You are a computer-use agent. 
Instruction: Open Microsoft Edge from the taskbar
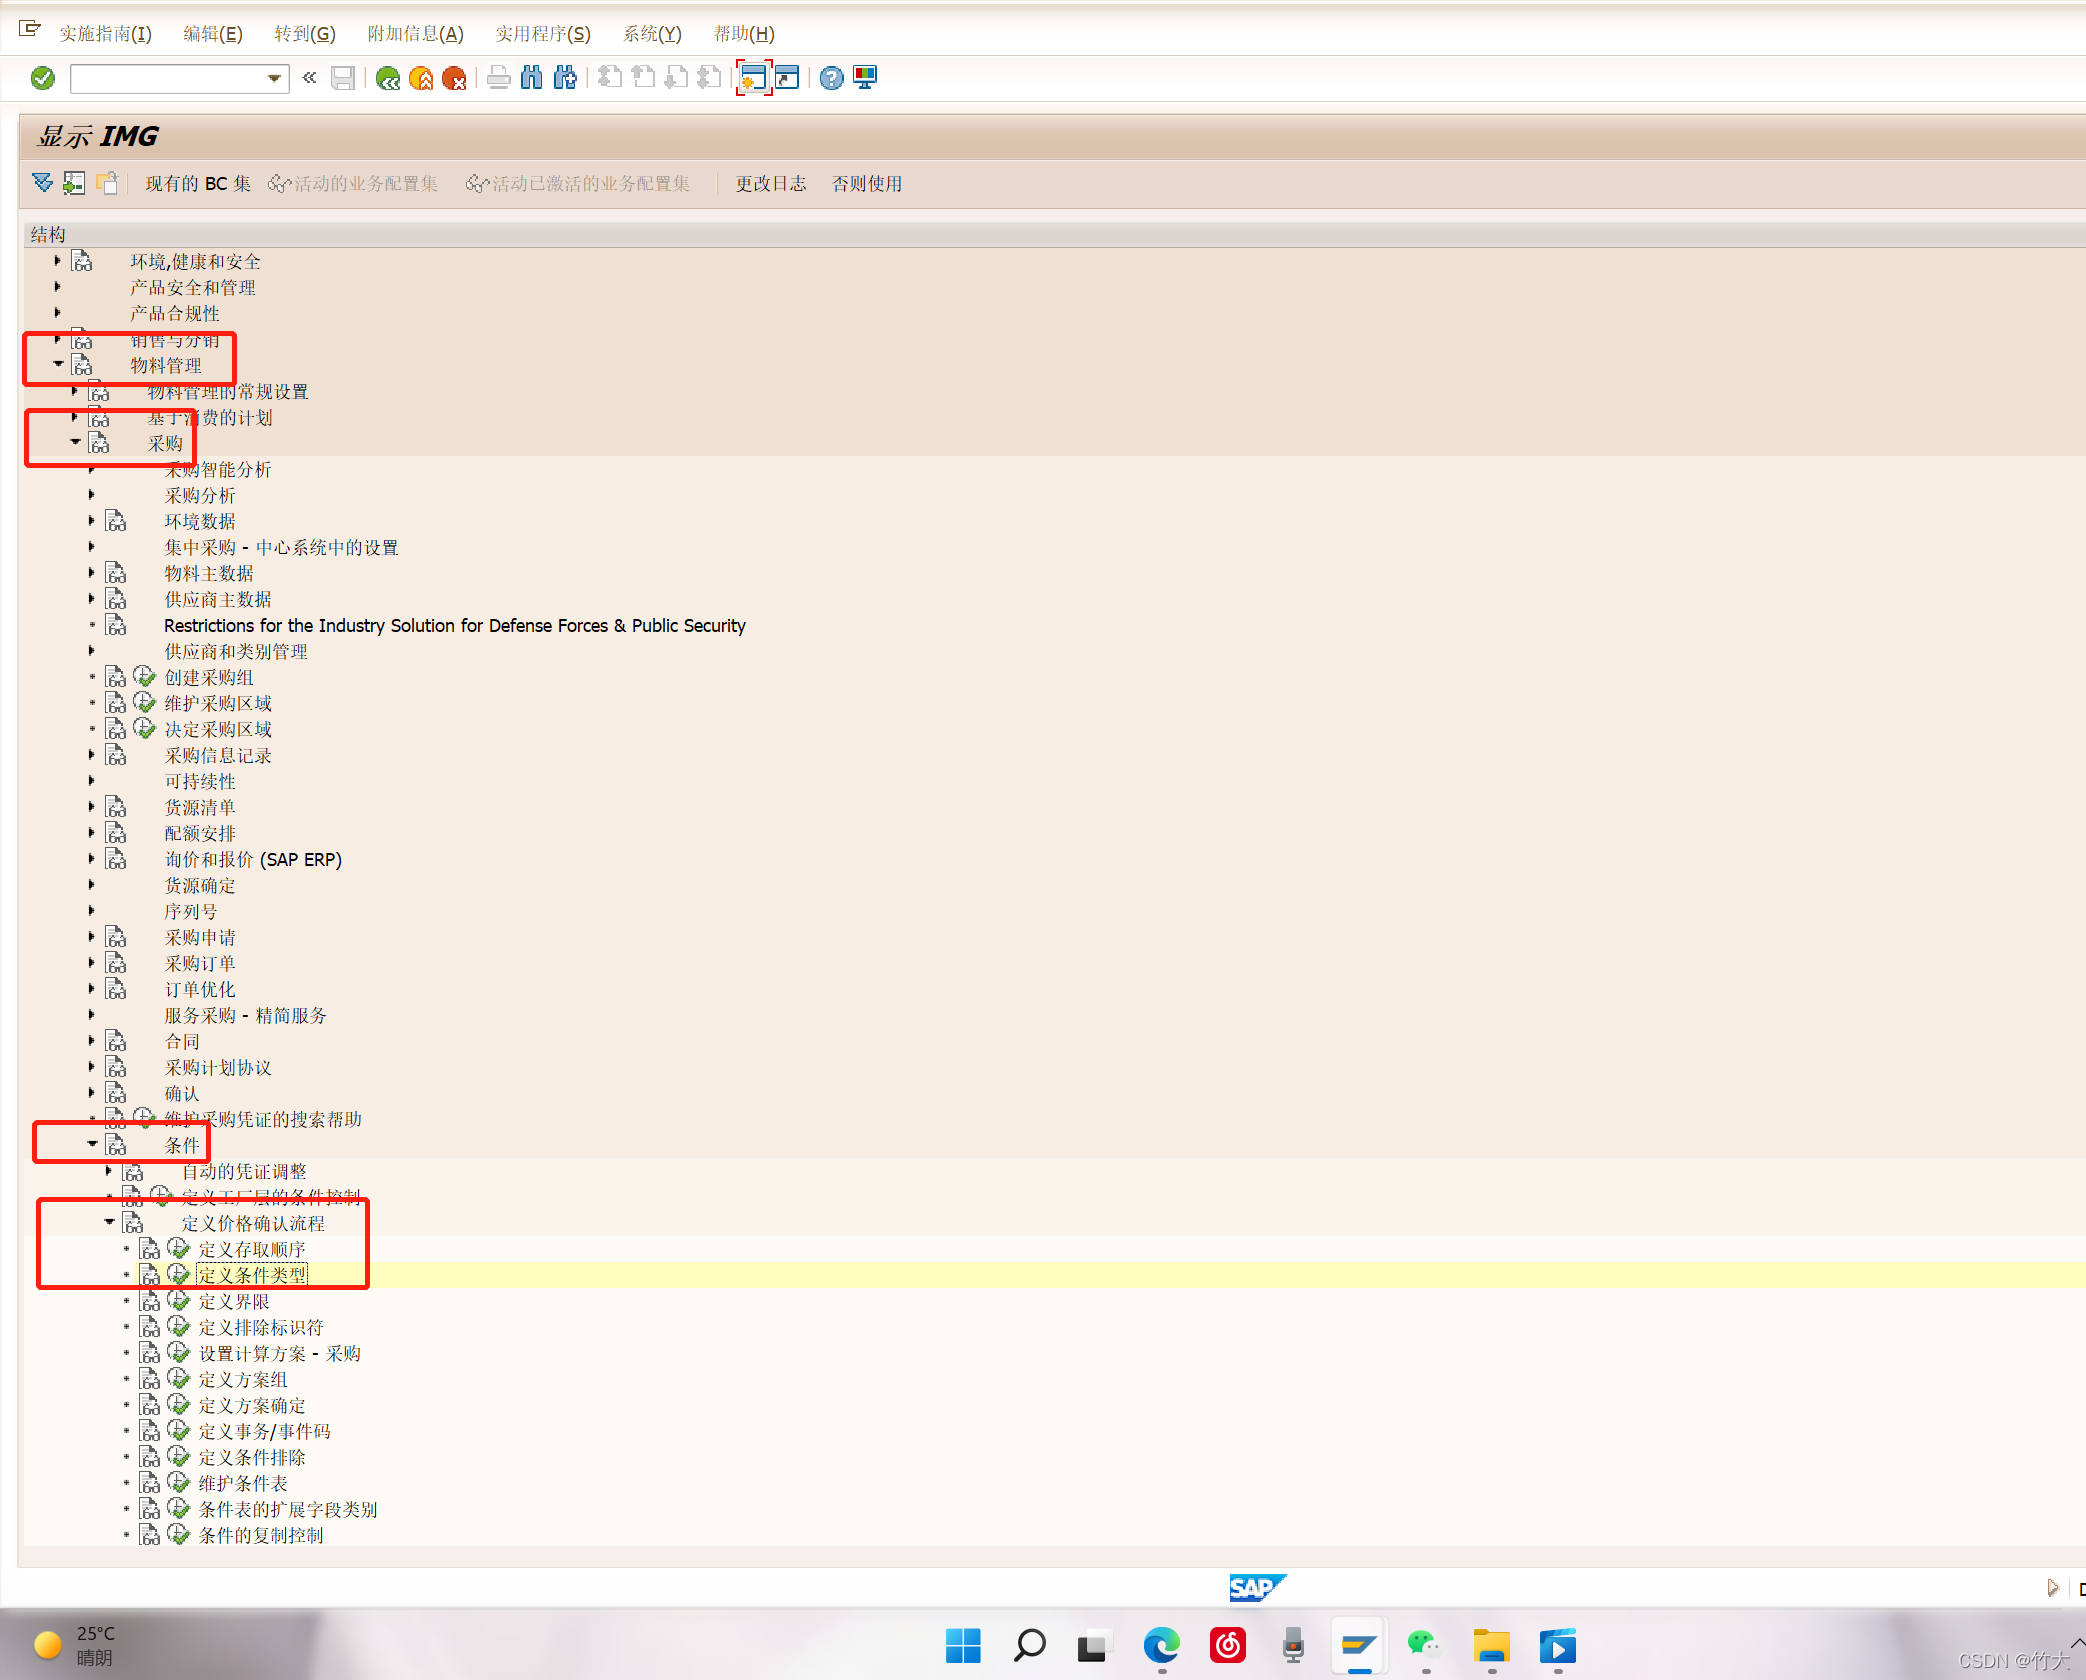coord(1161,1645)
